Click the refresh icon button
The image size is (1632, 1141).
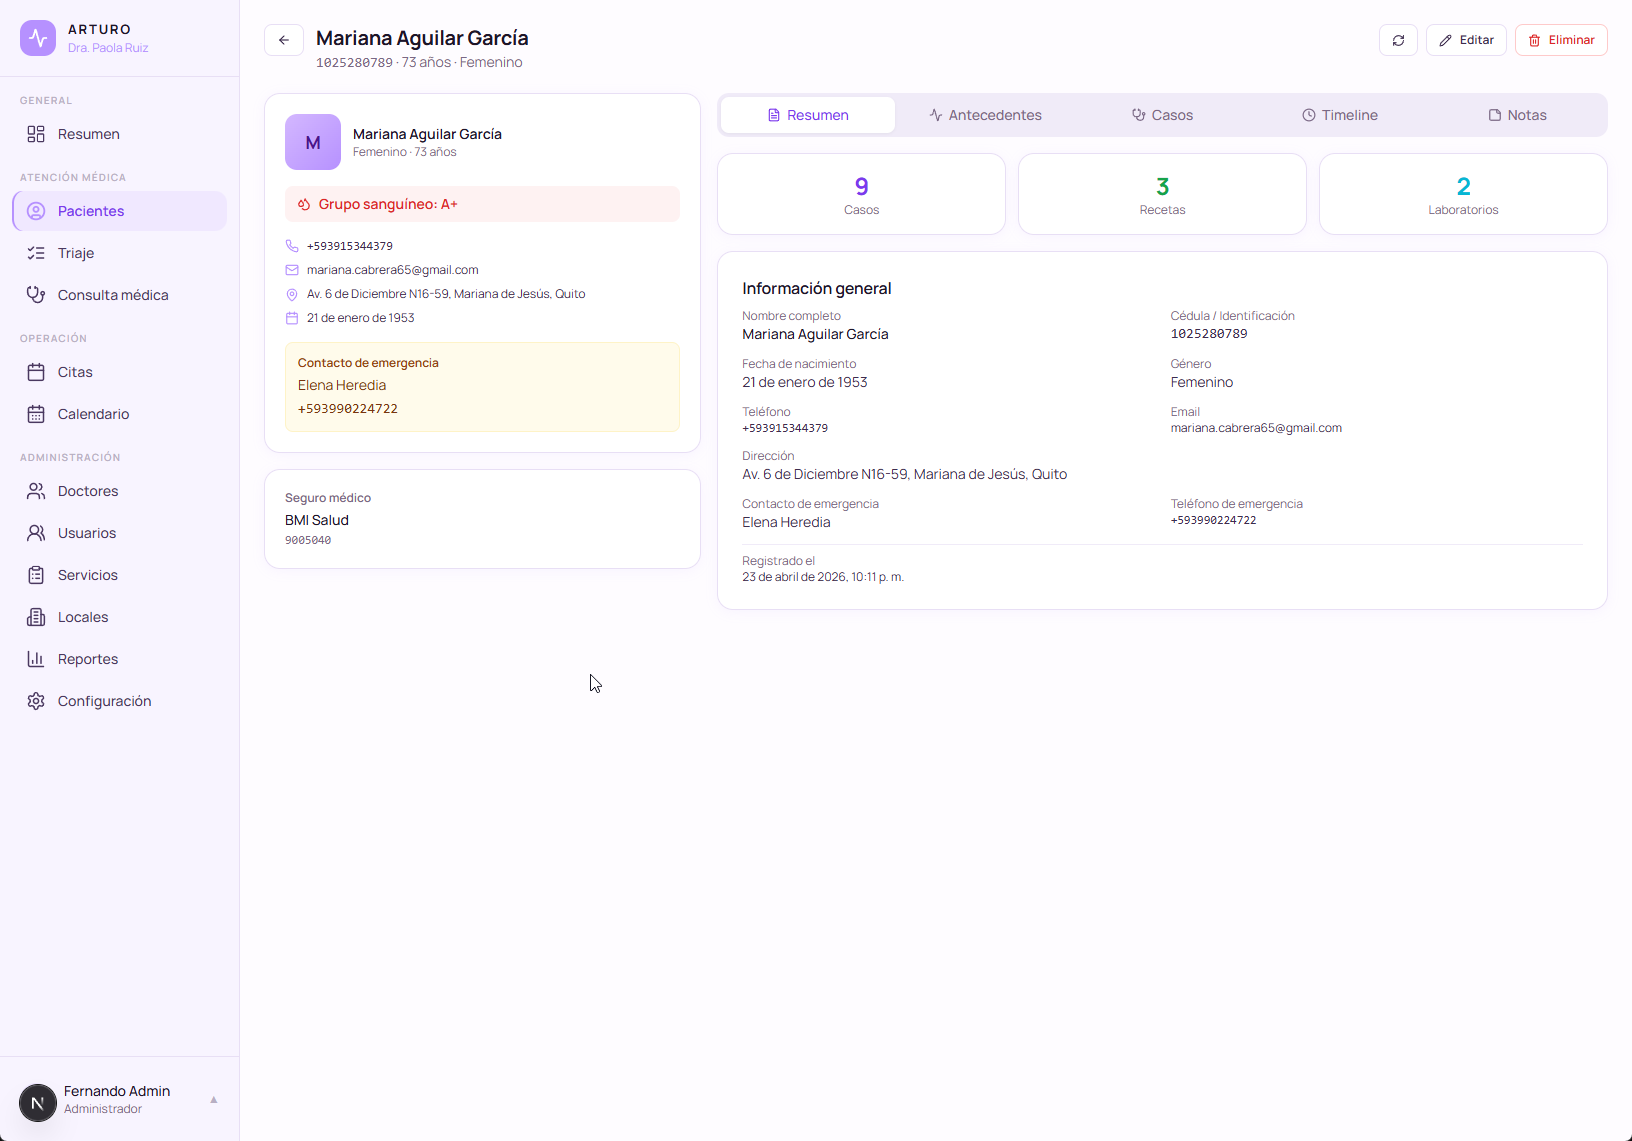(x=1398, y=40)
